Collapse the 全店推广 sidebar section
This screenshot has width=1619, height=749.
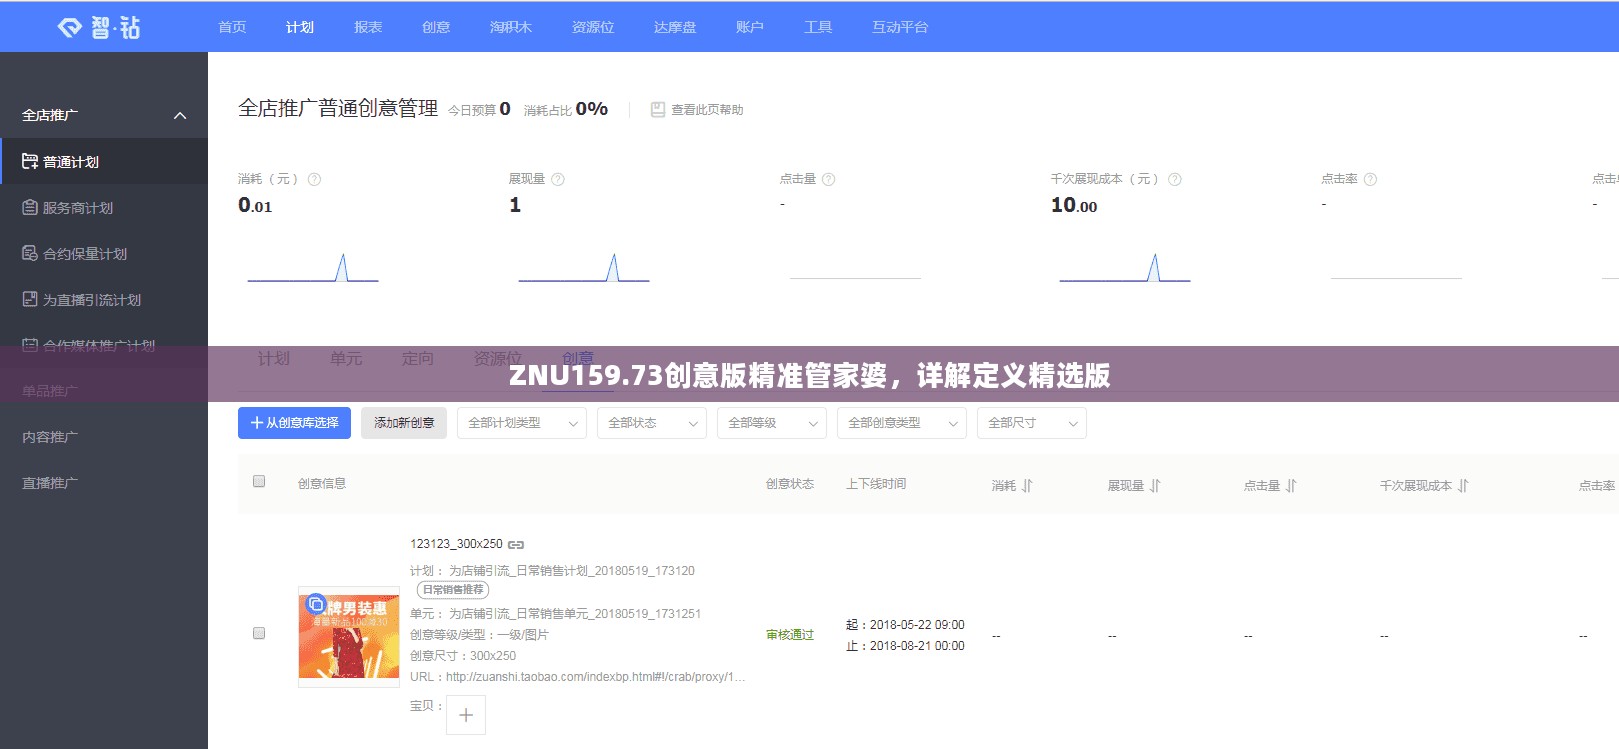(180, 115)
